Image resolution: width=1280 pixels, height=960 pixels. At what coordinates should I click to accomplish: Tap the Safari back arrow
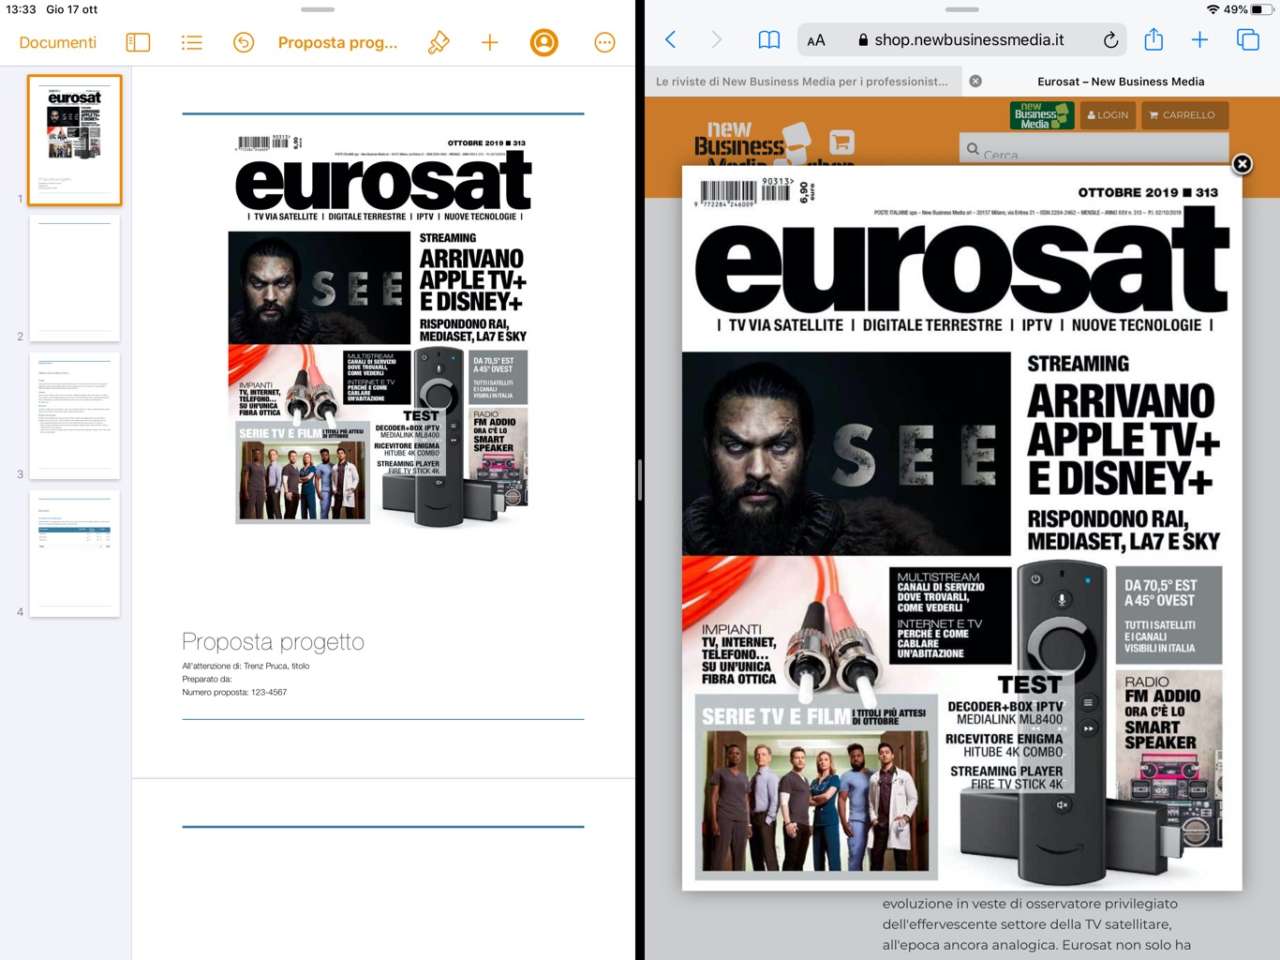671,40
